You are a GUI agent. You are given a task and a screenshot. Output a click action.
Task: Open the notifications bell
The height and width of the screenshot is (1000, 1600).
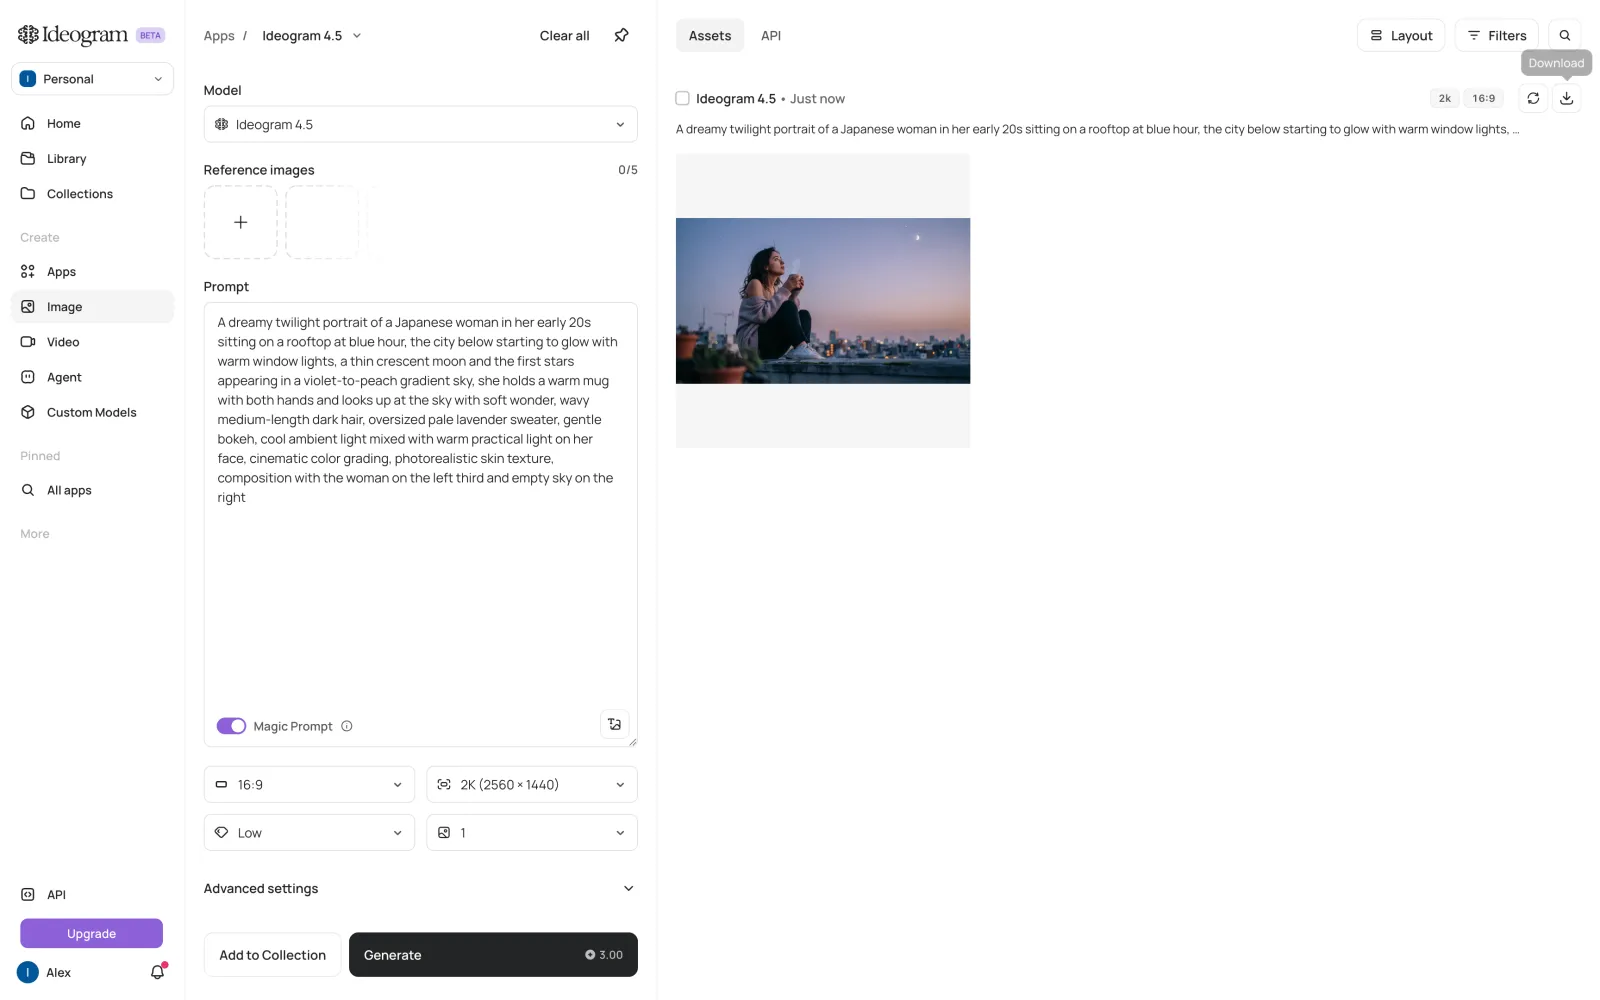click(x=157, y=972)
